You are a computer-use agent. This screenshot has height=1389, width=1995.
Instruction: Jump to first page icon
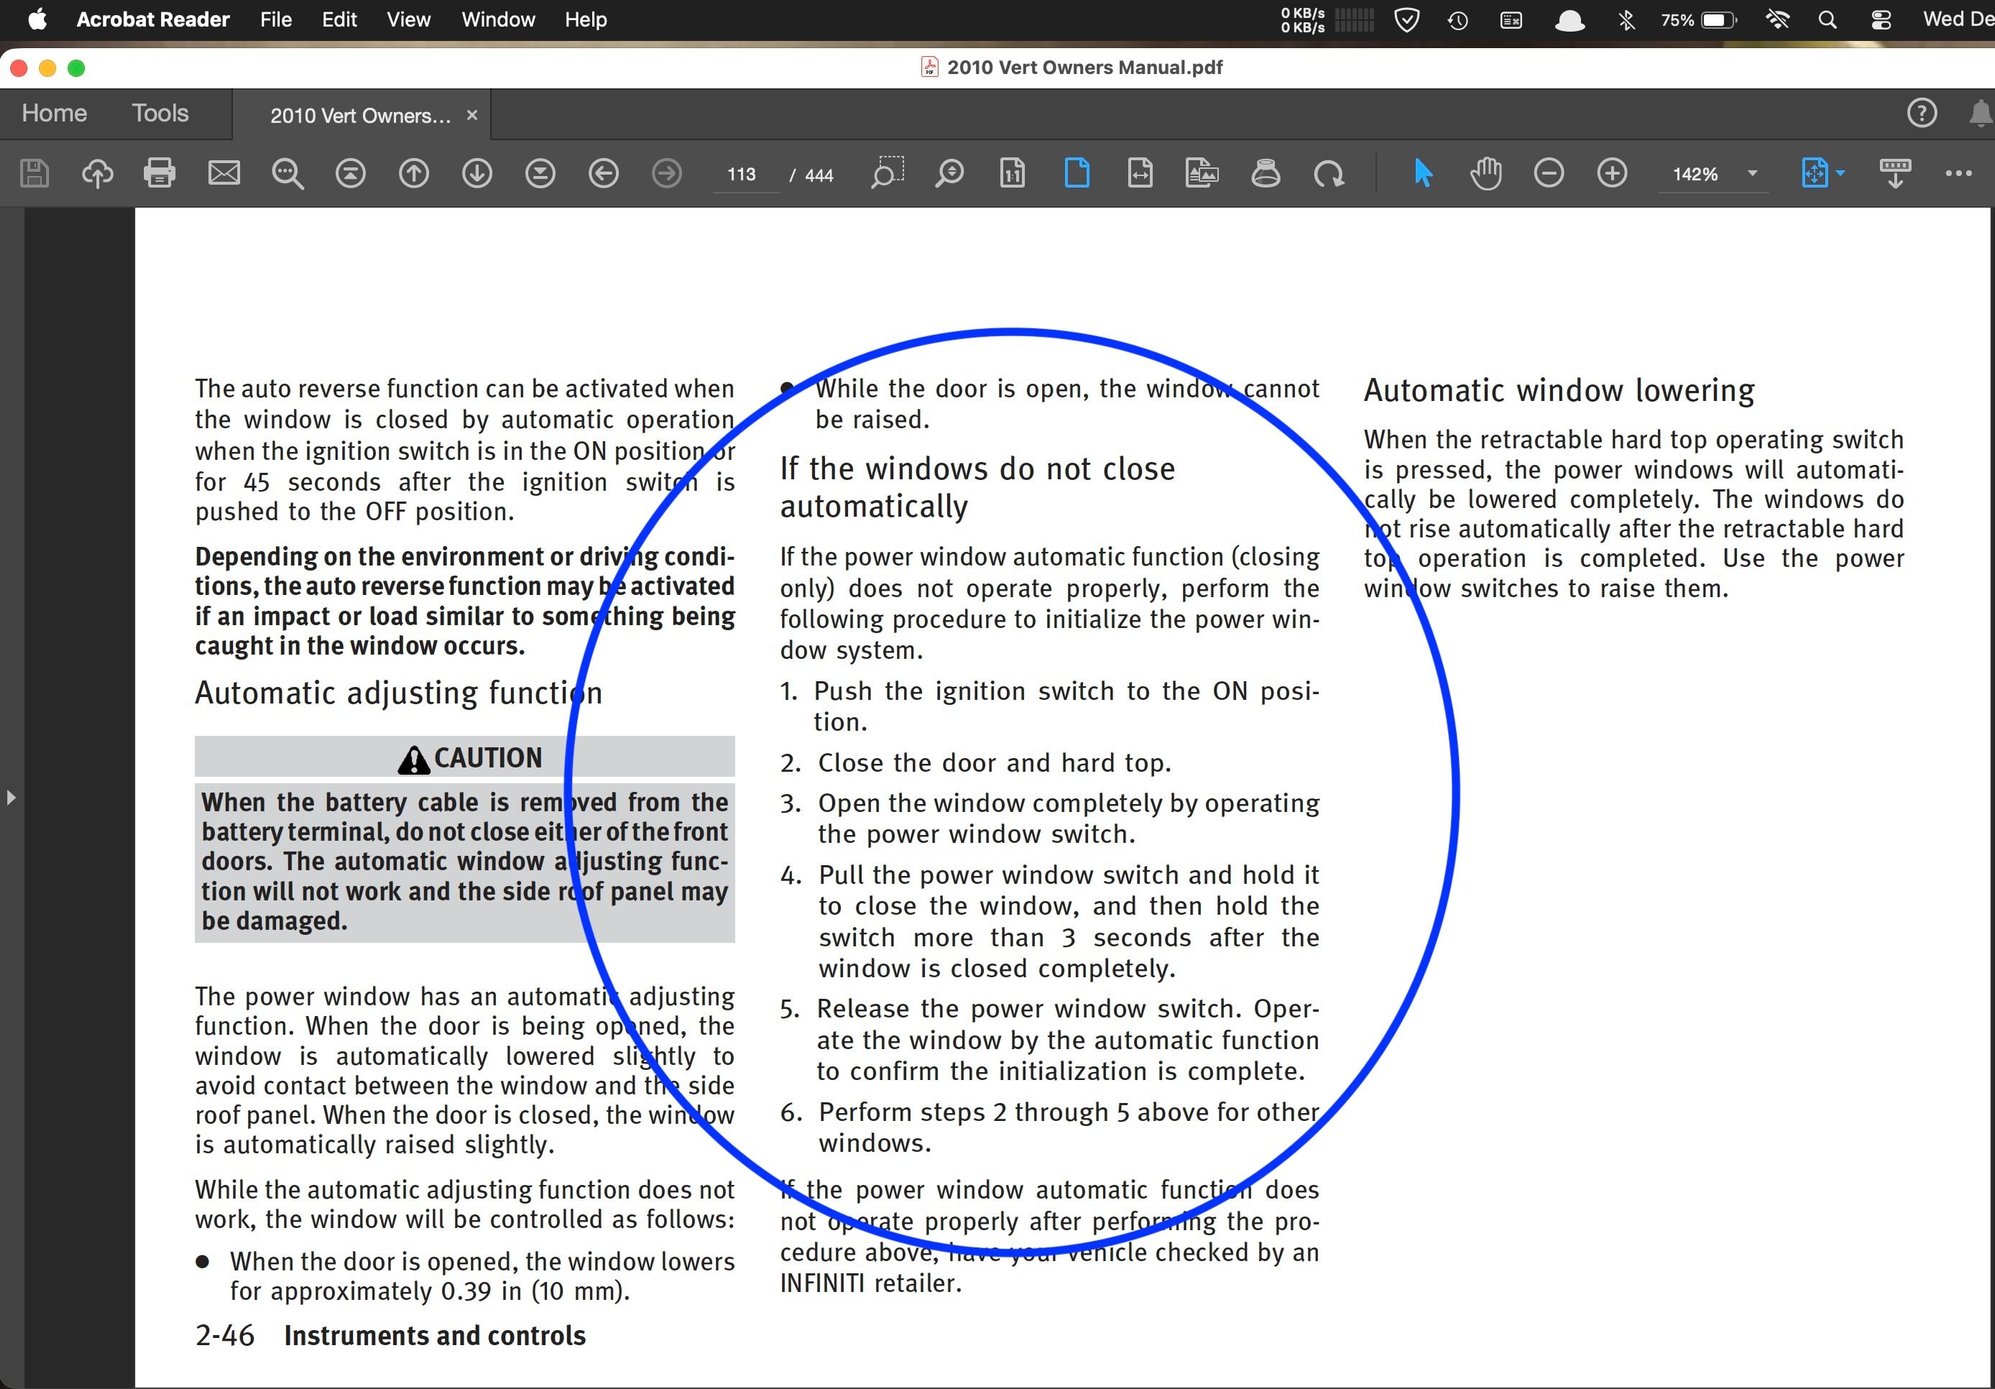pos(350,173)
